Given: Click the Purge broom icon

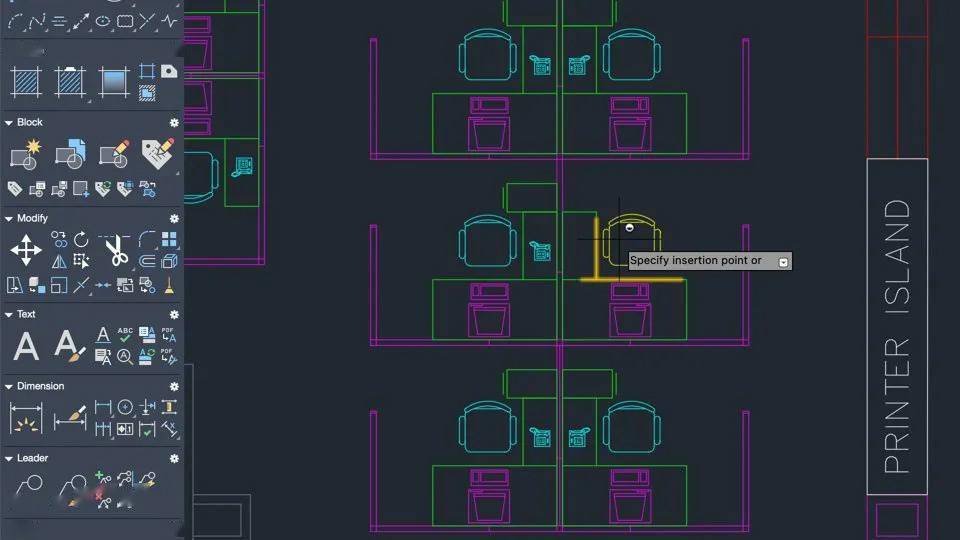Looking at the screenshot, I should coord(169,285).
